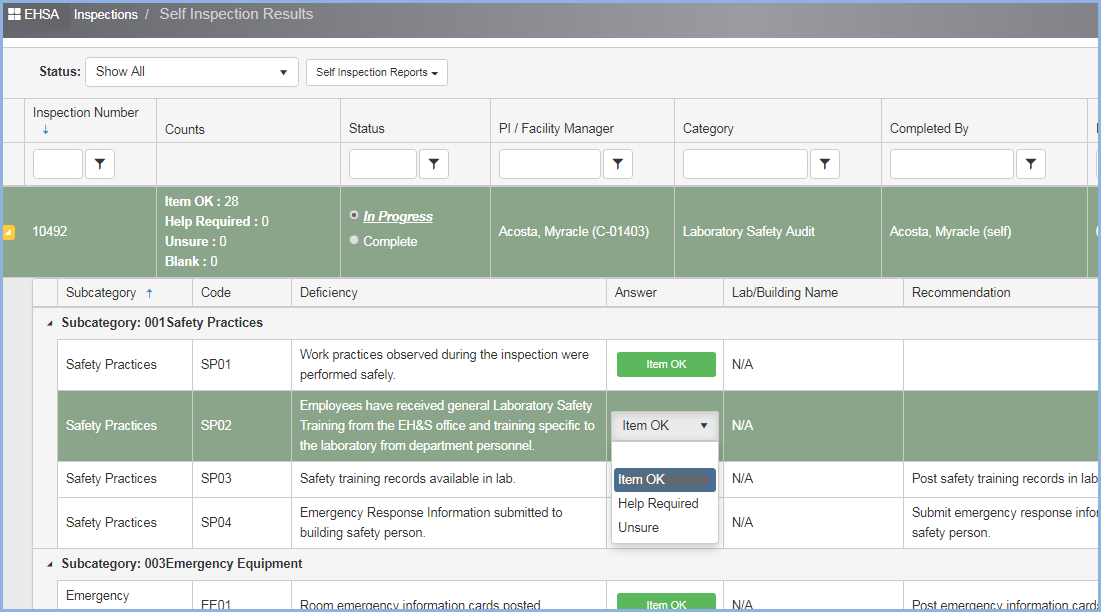Focus the Category filter input field
Screen dimensions: 1101x612
pos(745,164)
